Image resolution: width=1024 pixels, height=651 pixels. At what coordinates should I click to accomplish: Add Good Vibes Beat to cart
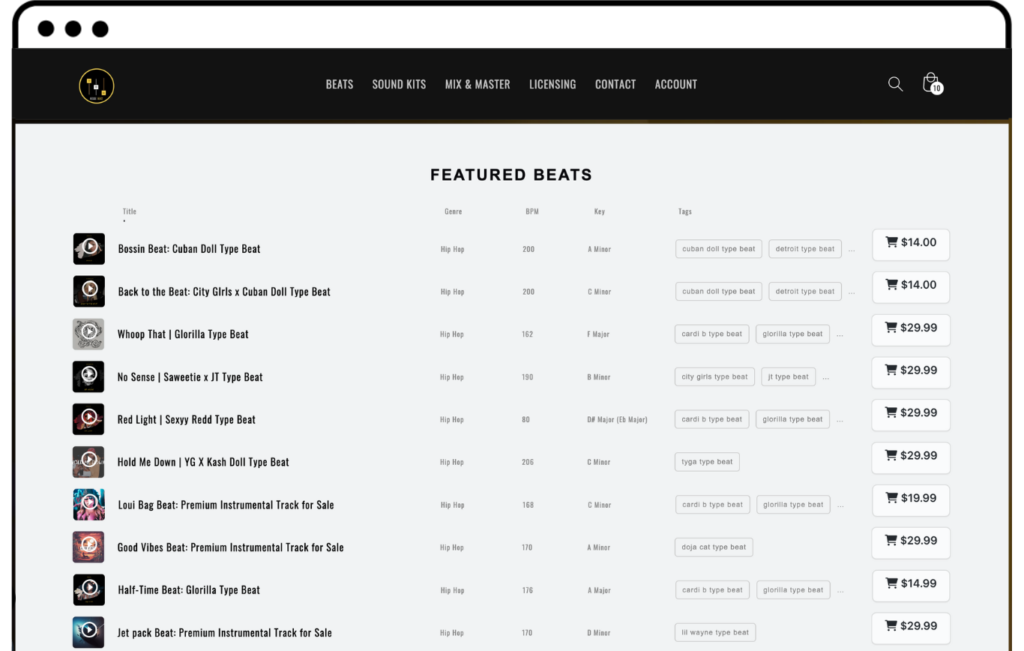tap(911, 543)
